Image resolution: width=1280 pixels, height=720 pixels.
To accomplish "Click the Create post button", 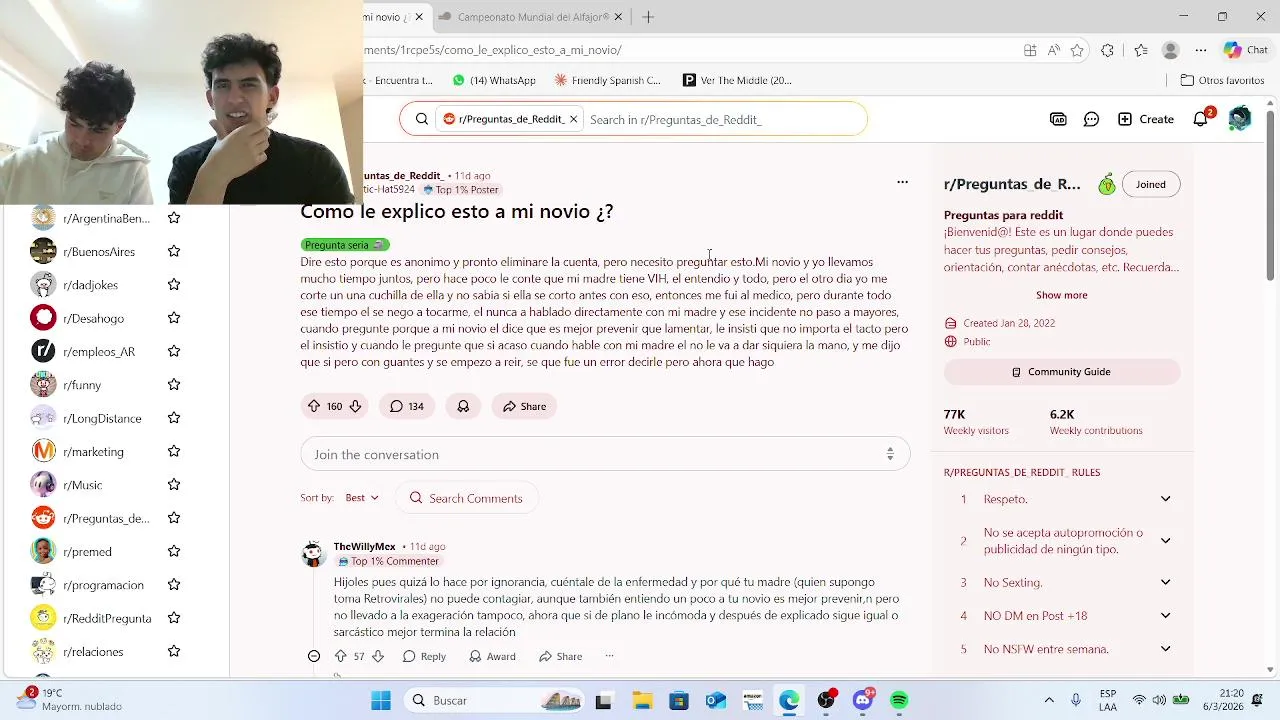I will point(1146,119).
